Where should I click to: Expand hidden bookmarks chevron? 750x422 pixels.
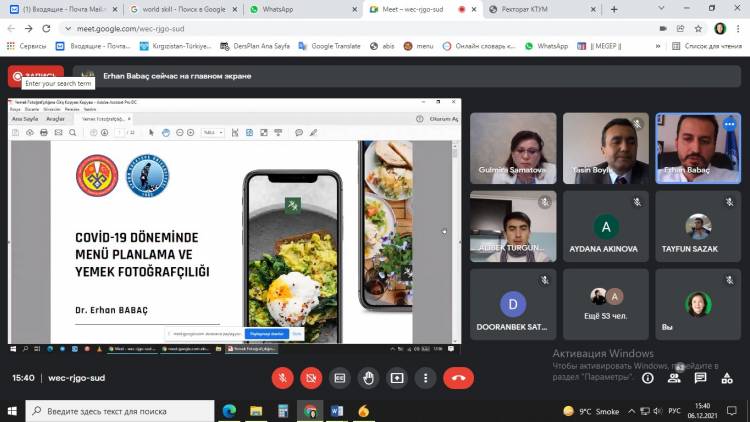[x=658, y=46]
